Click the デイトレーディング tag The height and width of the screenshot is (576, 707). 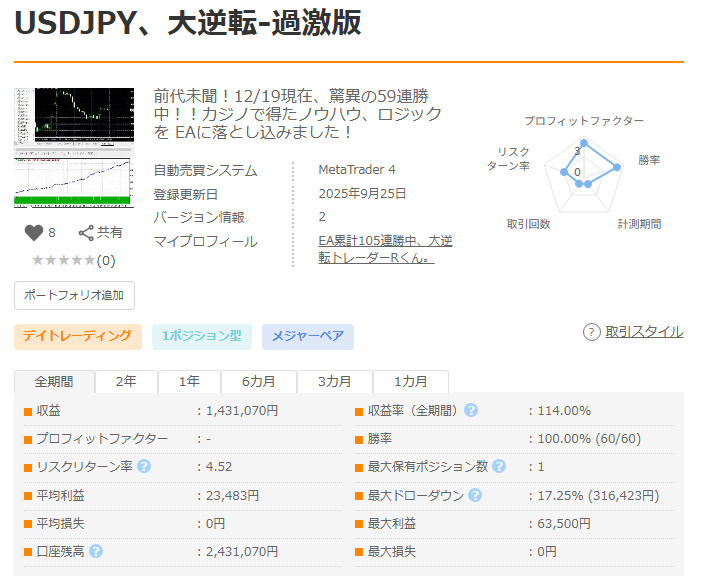pos(78,336)
